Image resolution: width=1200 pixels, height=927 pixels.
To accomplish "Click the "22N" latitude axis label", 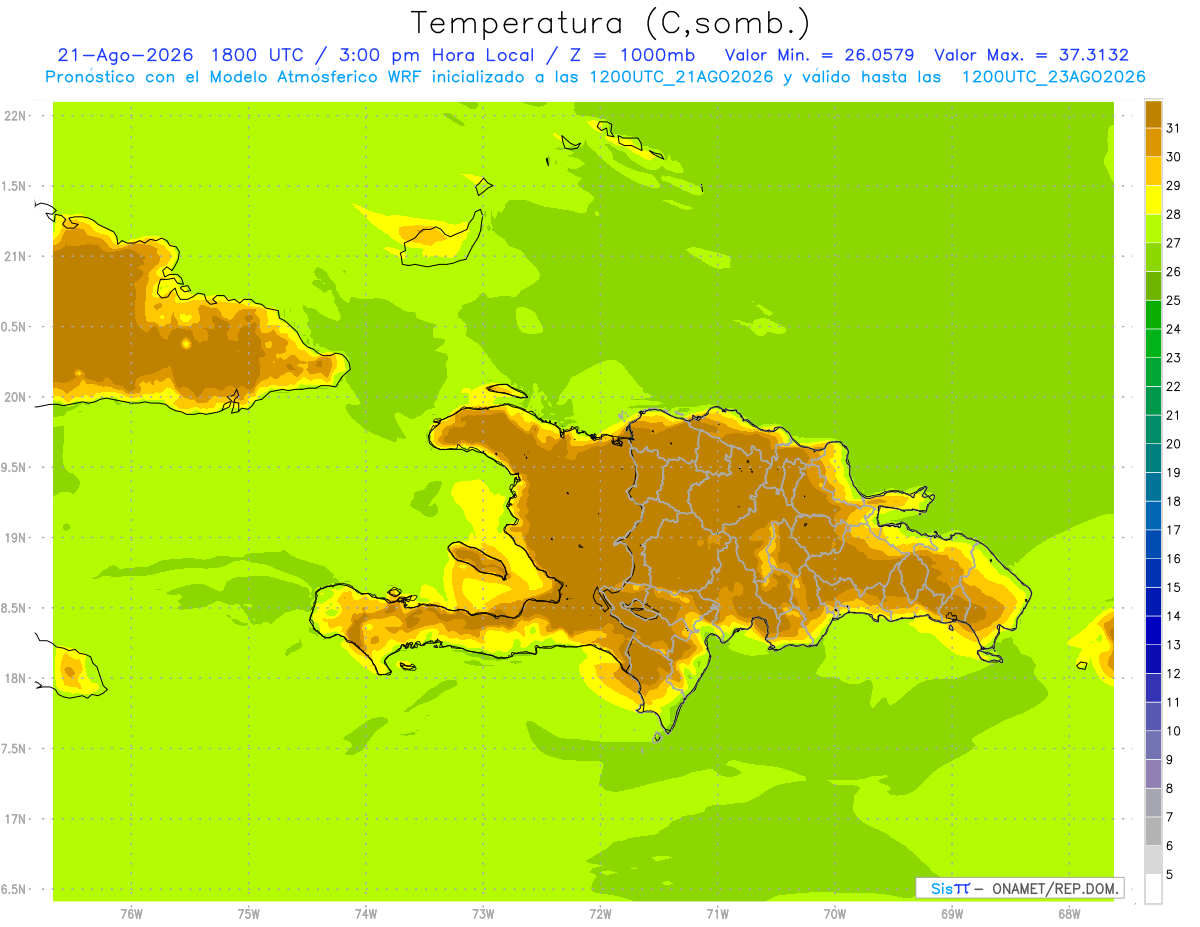I will coord(15,116).
